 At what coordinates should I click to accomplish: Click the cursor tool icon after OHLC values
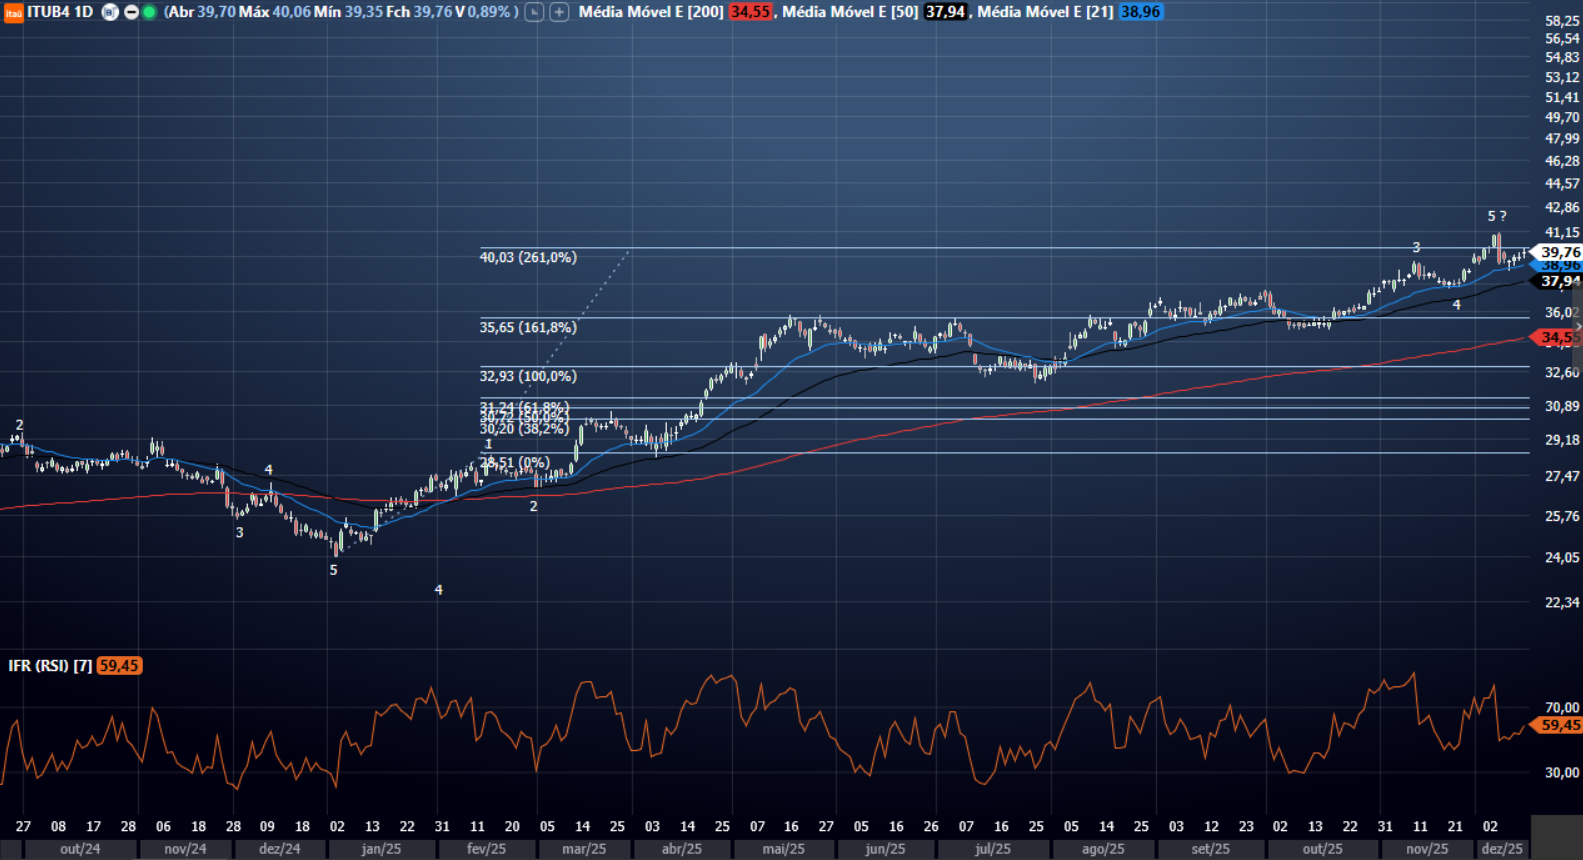tap(534, 12)
